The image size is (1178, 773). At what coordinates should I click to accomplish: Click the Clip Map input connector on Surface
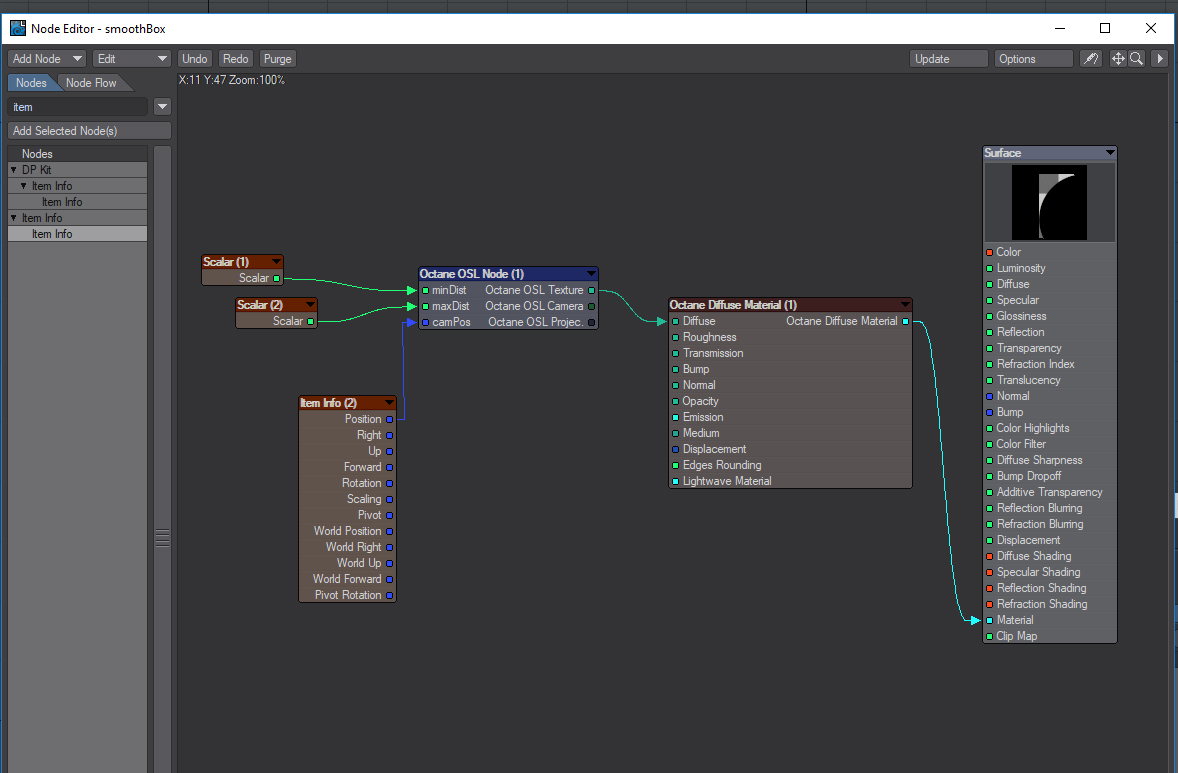(989, 636)
